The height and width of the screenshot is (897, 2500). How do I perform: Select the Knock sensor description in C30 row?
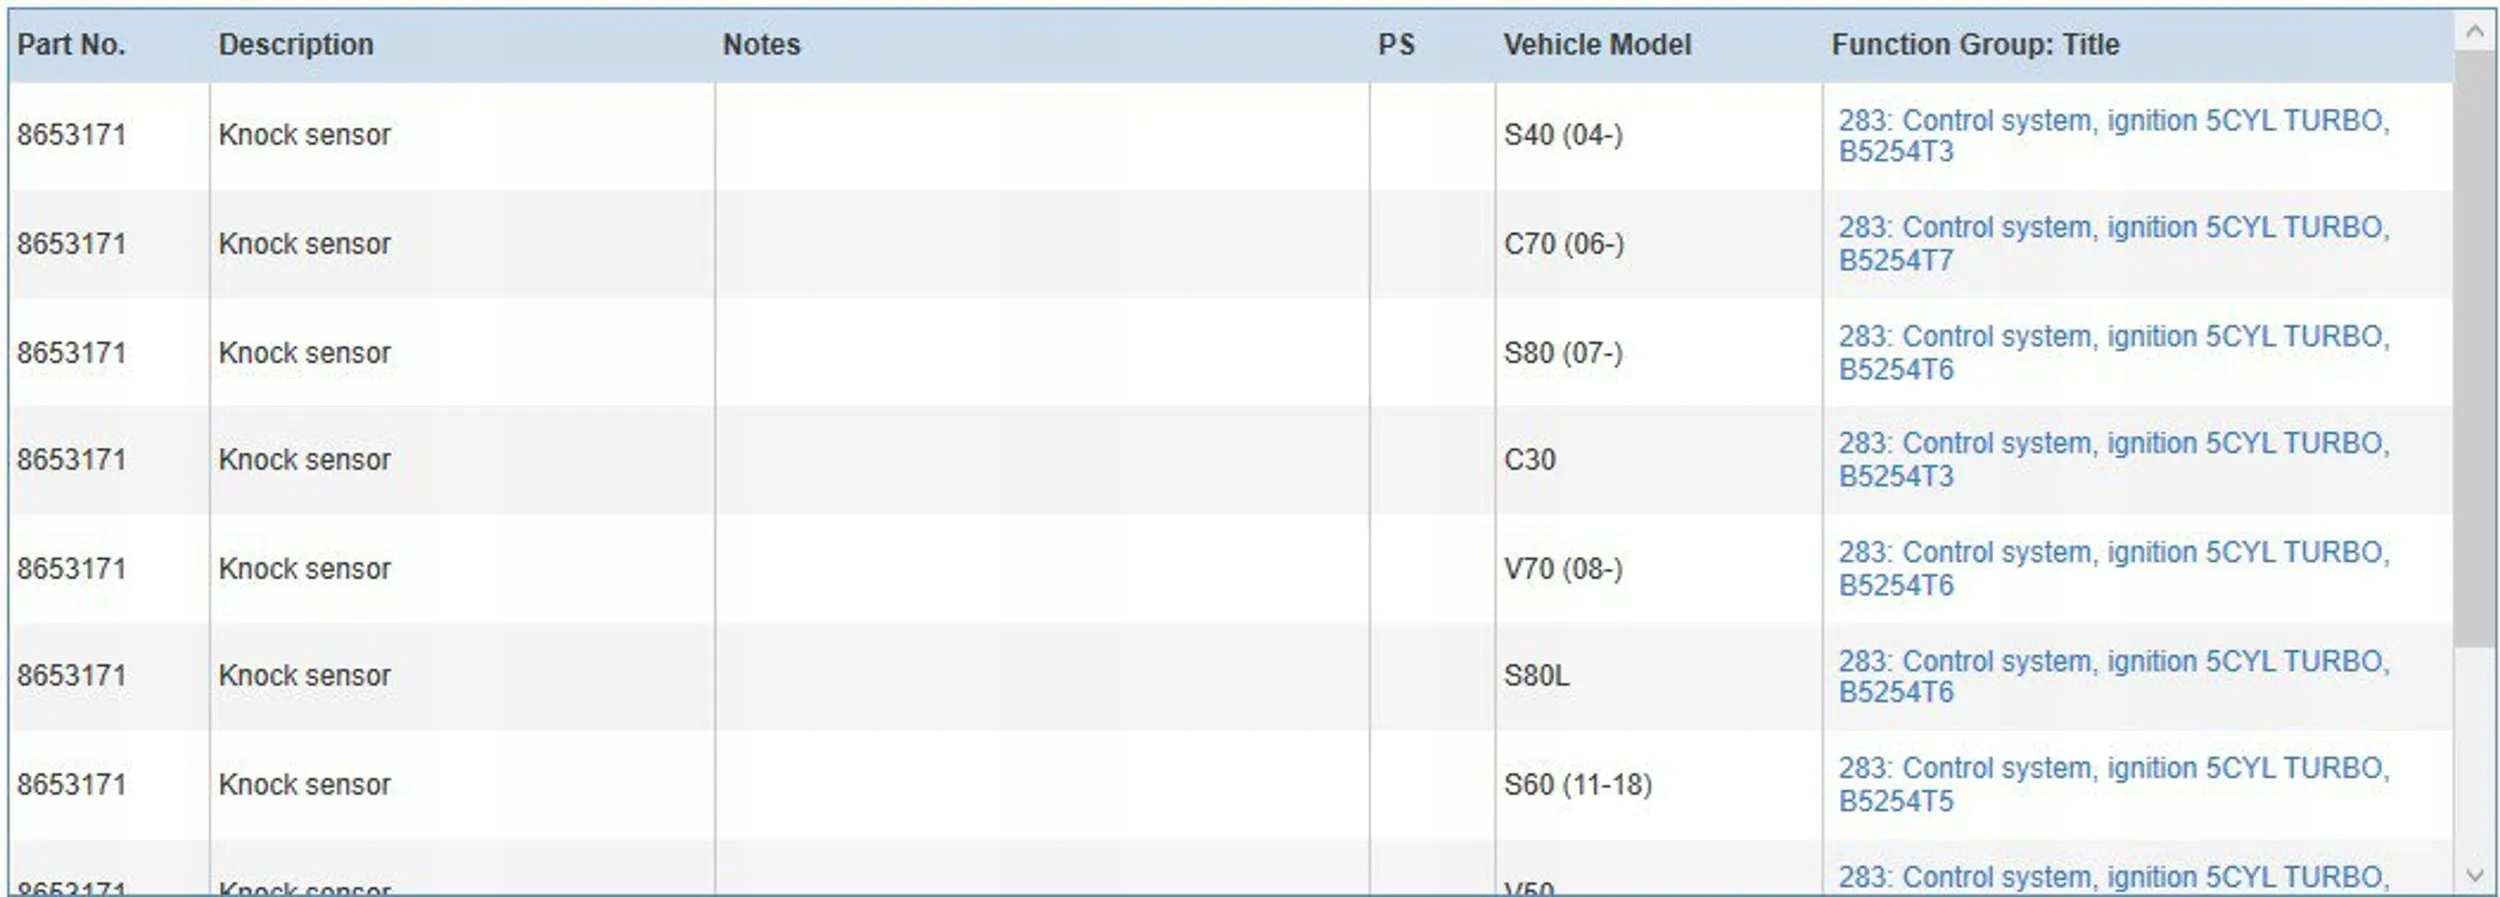(x=305, y=460)
